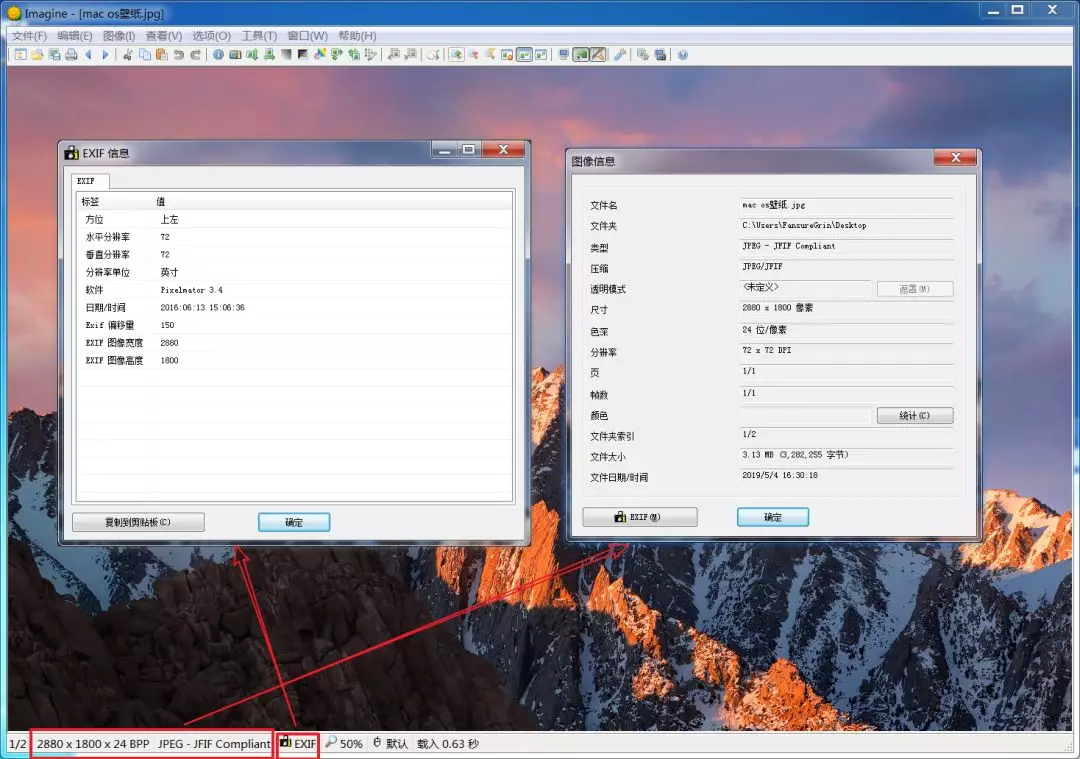Viewport: 1080px width, 759px height.
Task: Open the 图像(I) menu
Action: point(119,36)
